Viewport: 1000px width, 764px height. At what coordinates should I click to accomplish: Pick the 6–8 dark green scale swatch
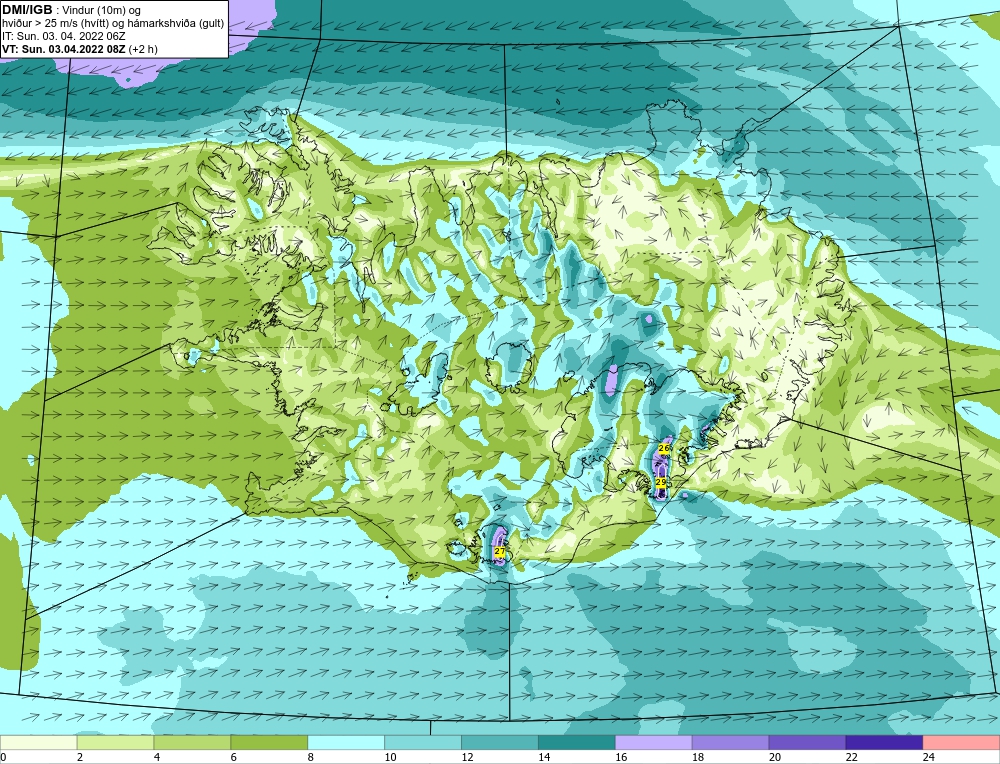269,743
